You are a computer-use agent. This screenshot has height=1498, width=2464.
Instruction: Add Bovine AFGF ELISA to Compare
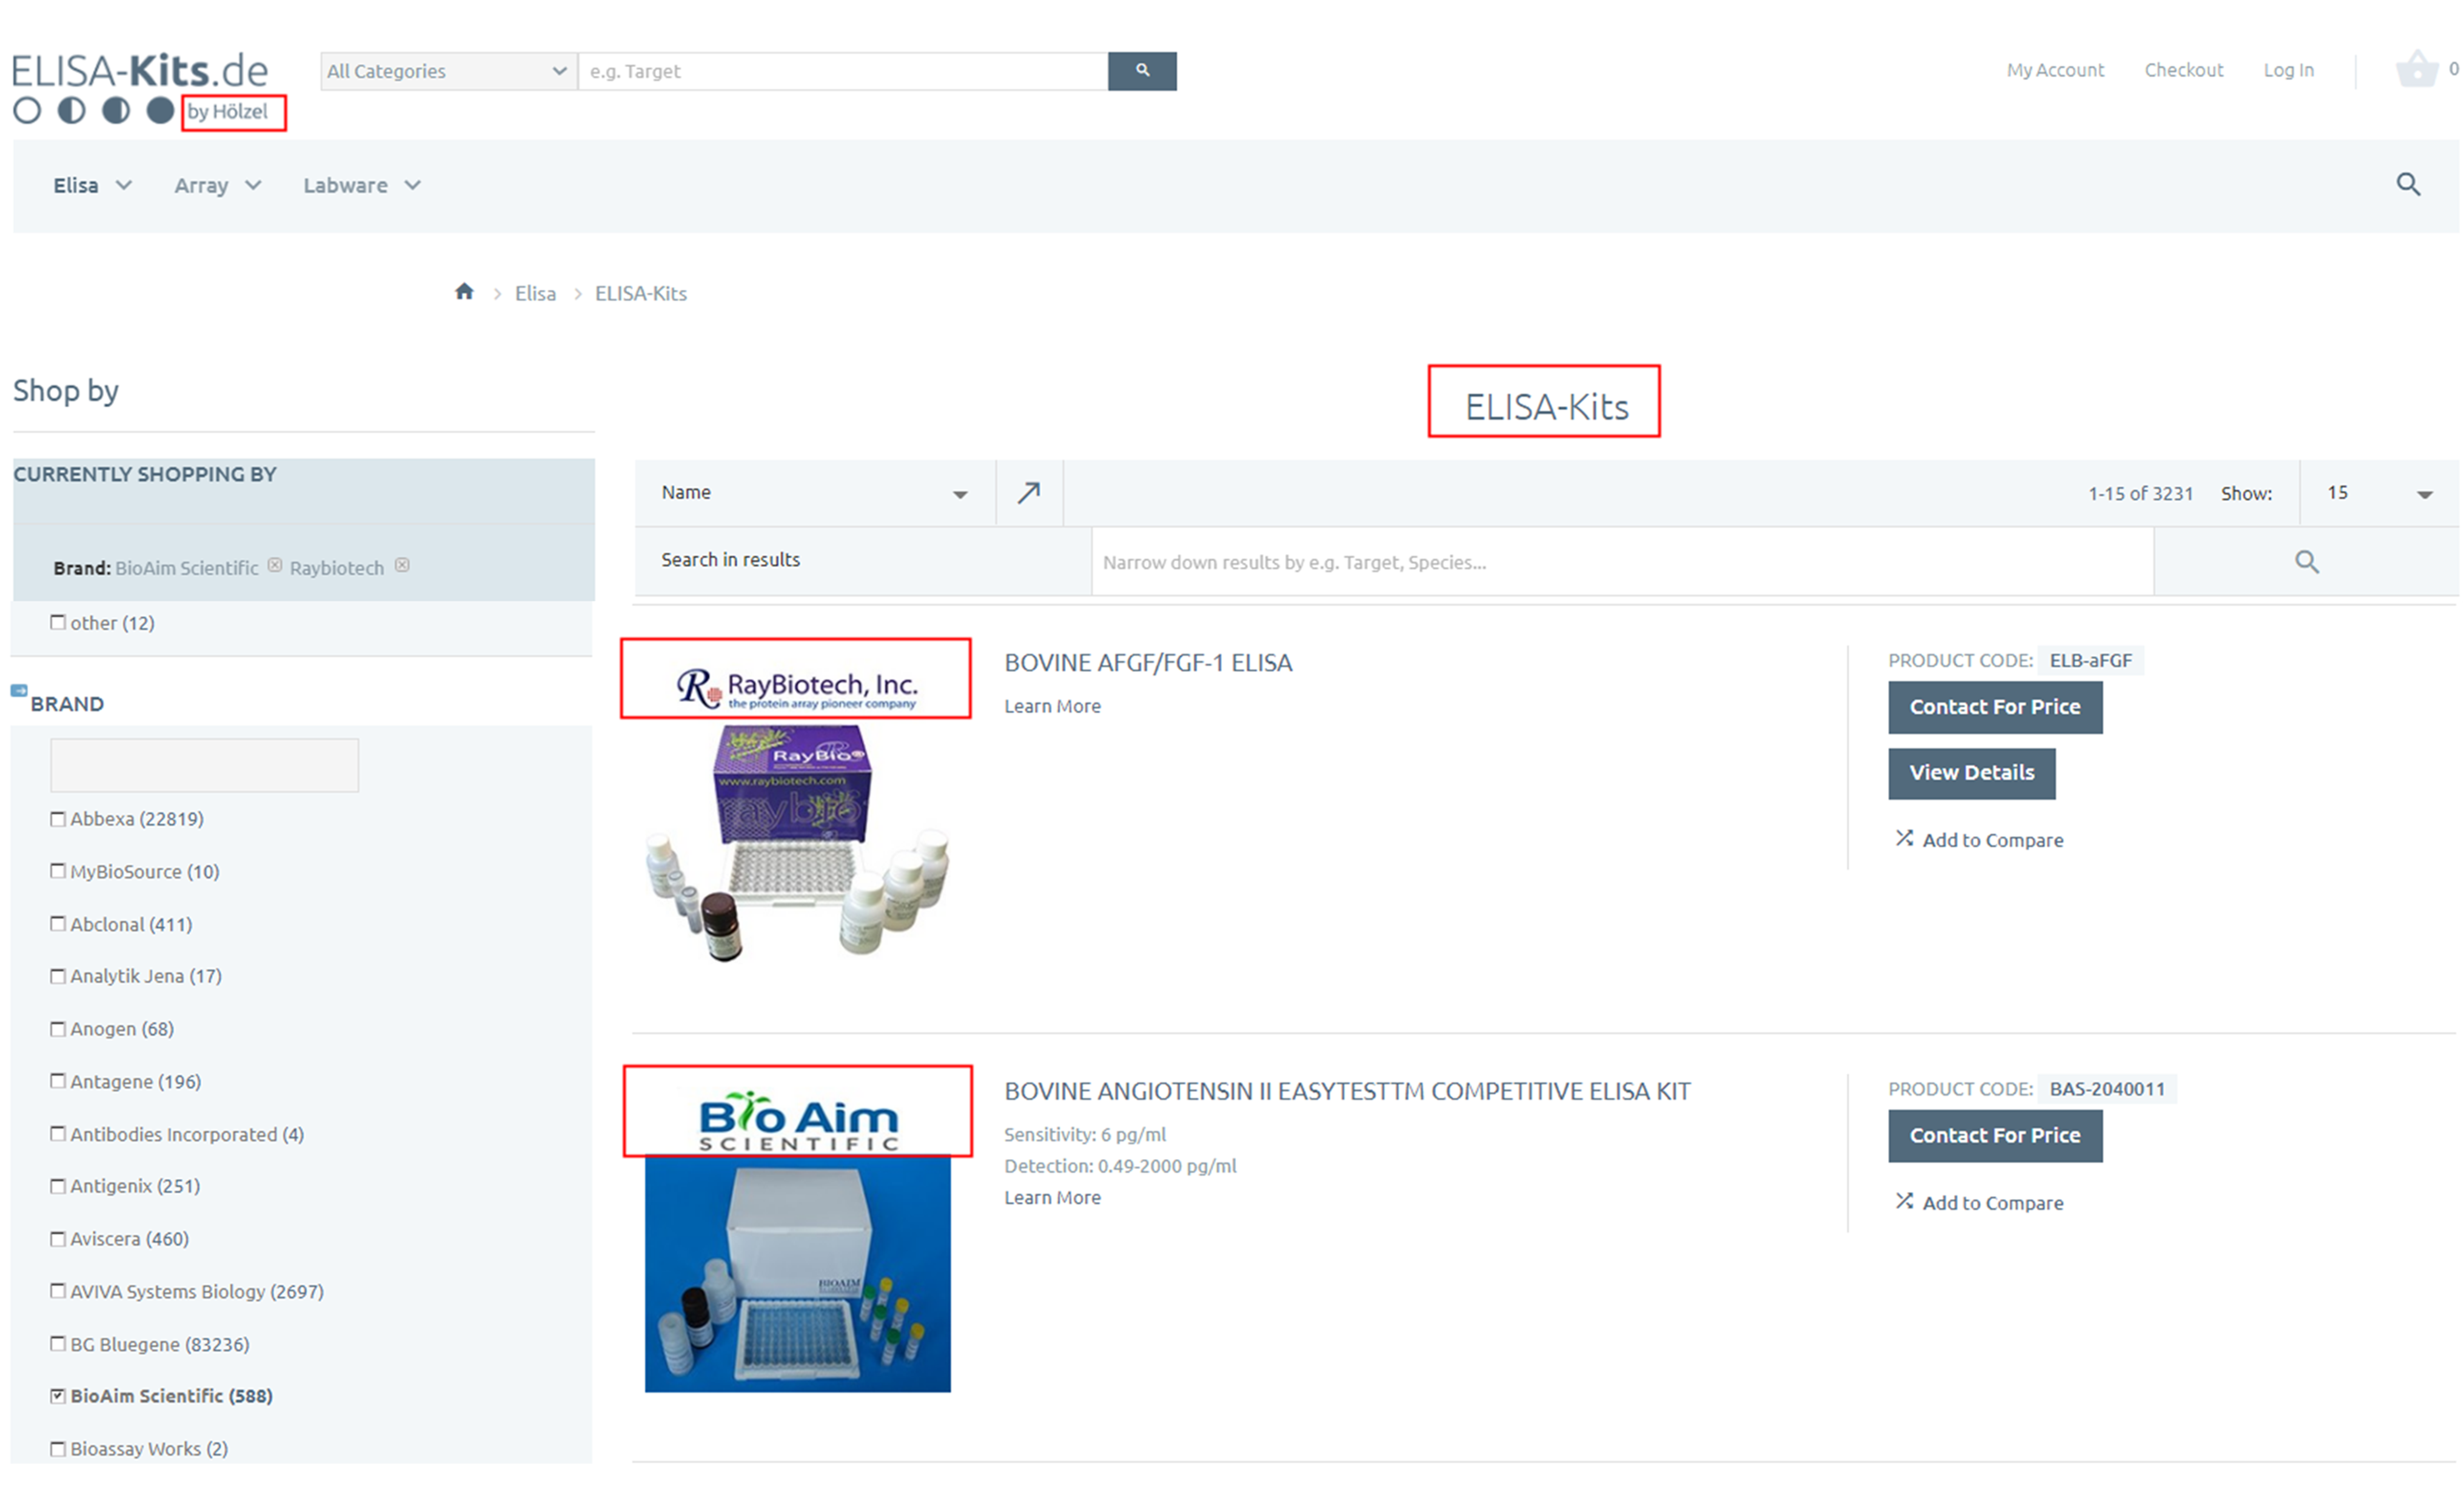(x=1979, y=840)
